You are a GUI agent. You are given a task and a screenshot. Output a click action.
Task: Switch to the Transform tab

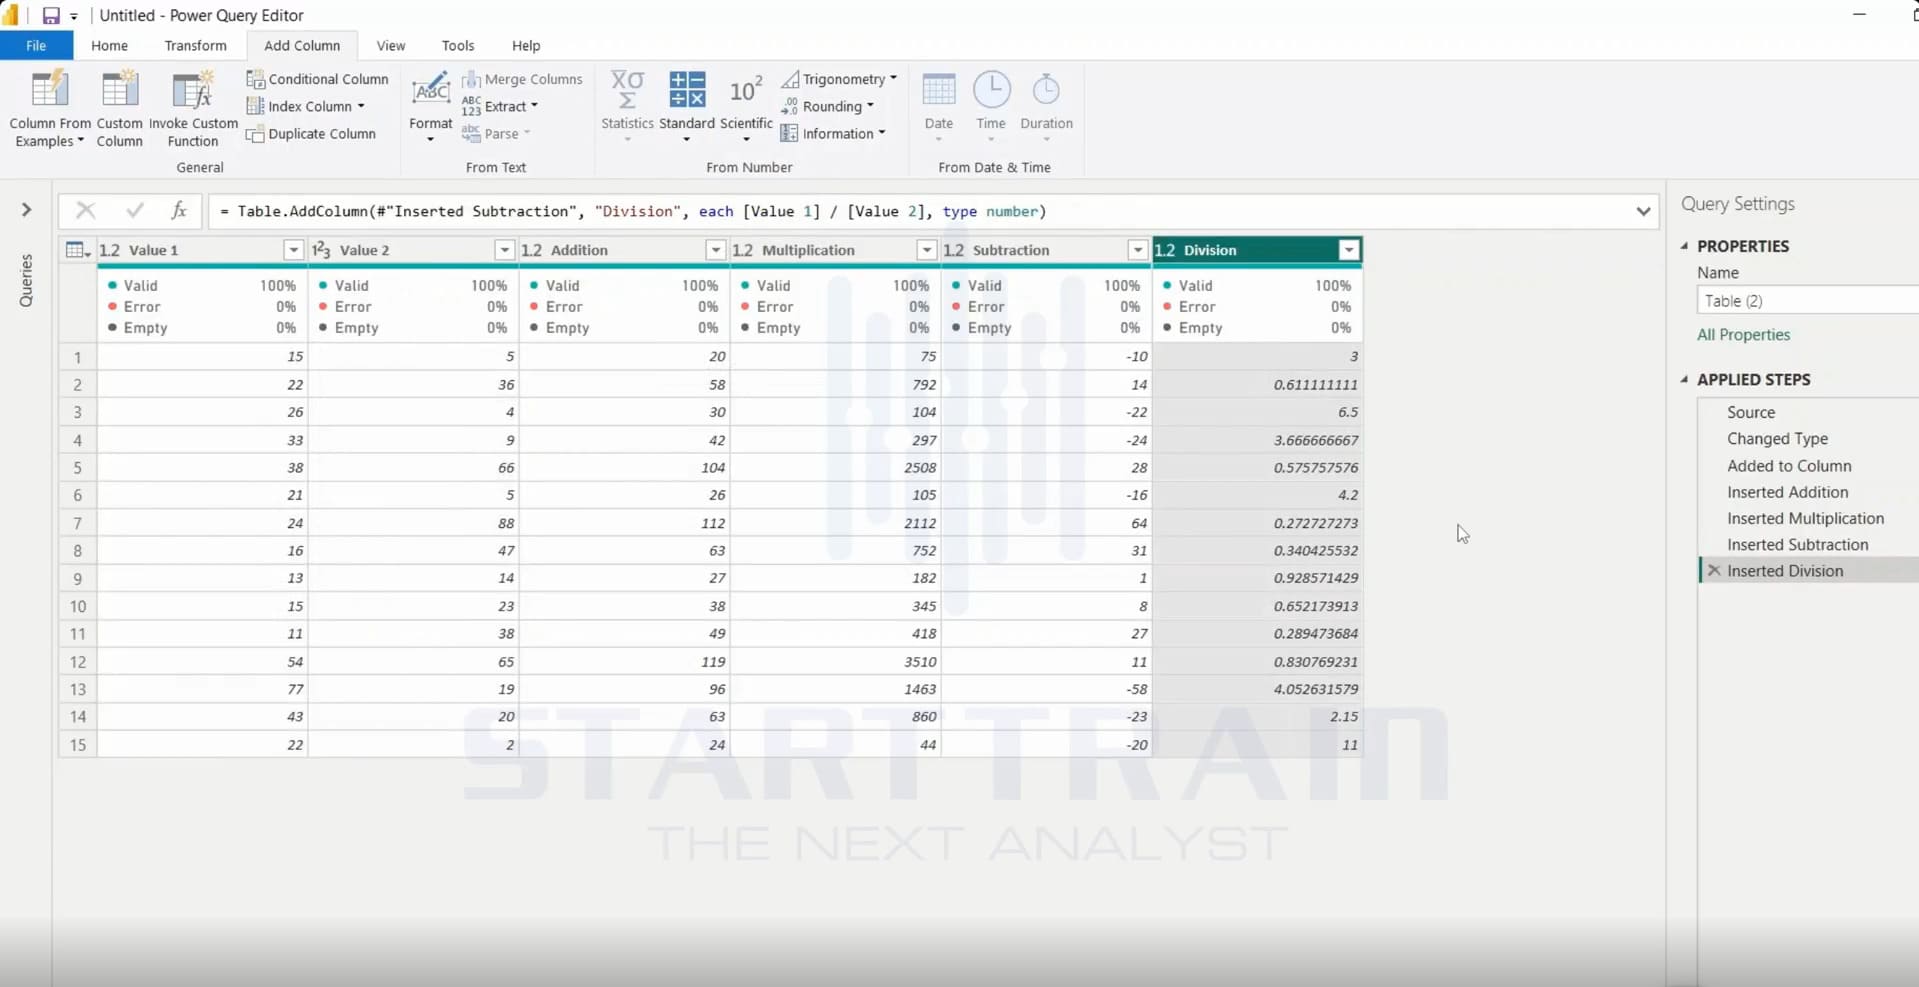[195, 46]
